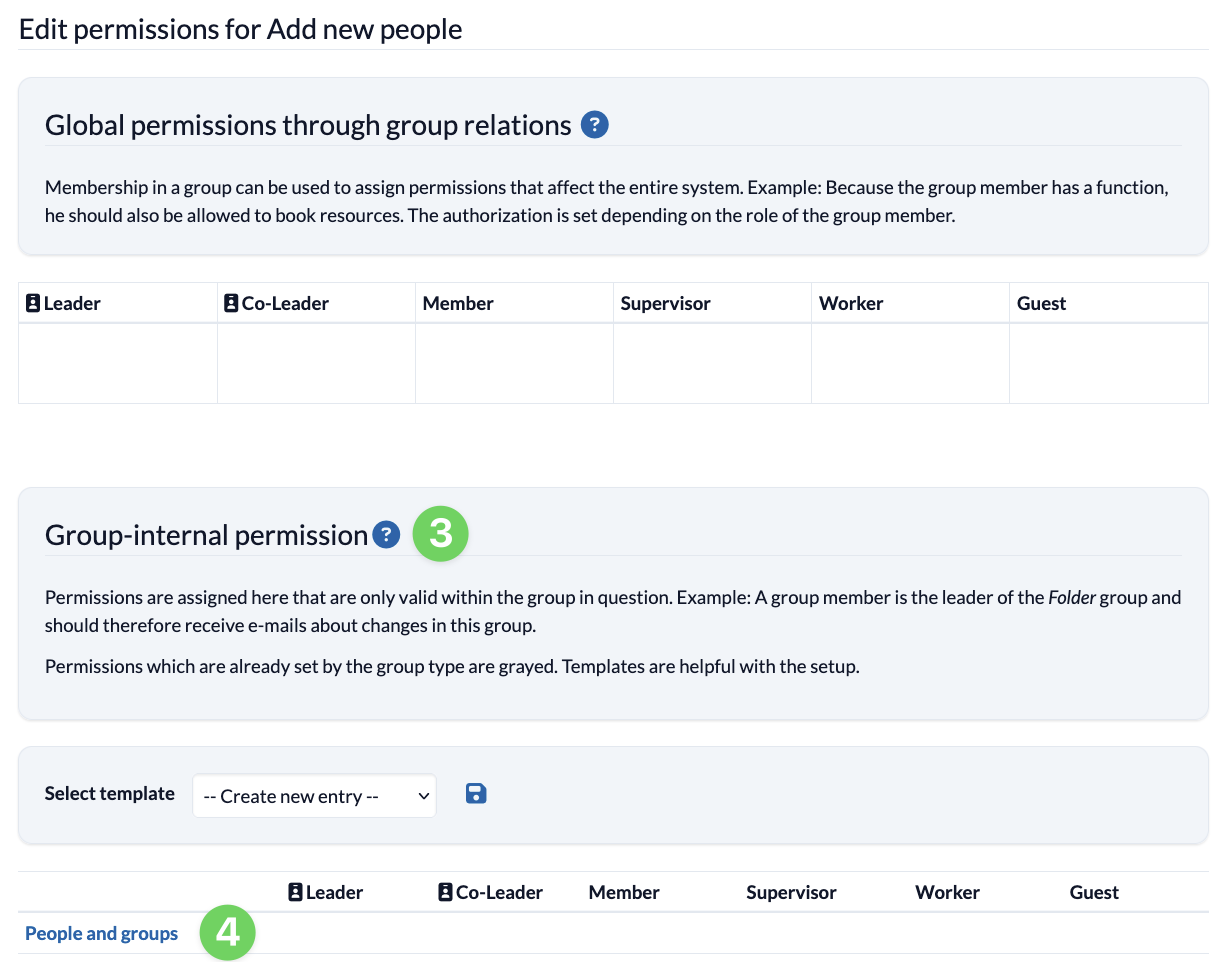This screenshot has height=962, width=1224.
Task: Click Co-Leader icon in lower permissions table
Action: point(445,892)
